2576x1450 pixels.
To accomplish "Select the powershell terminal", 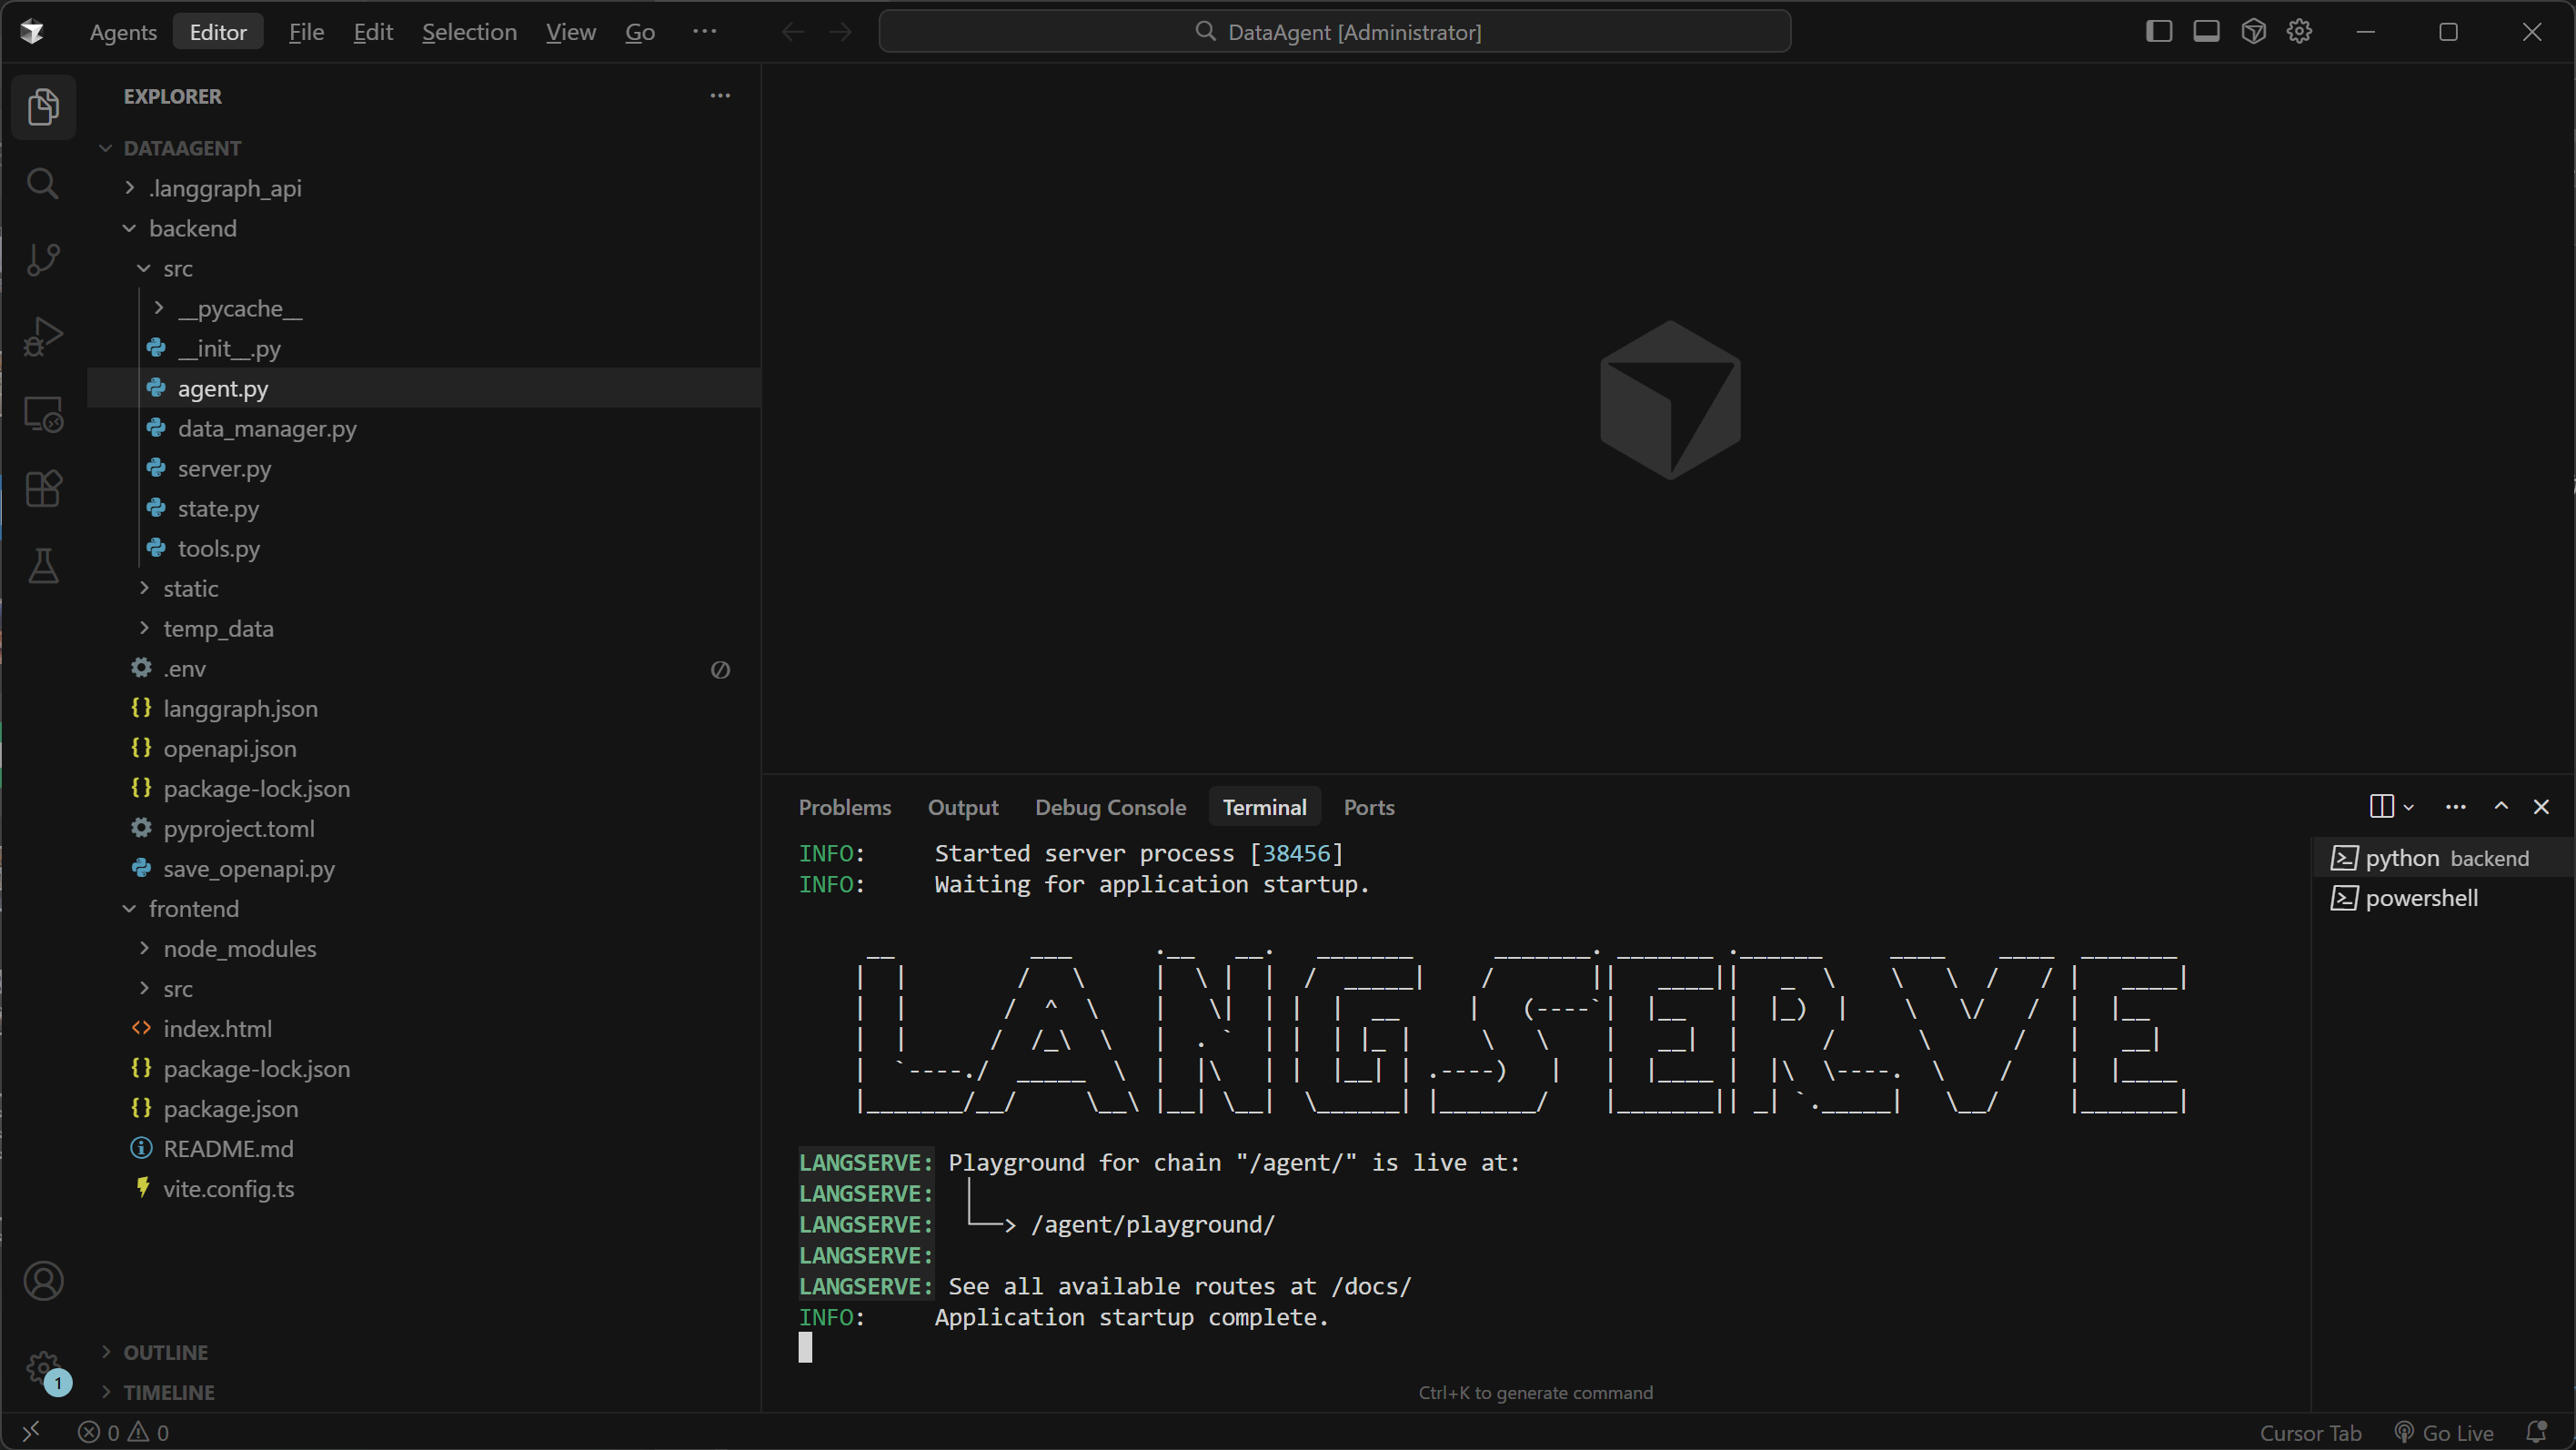I will [2444, 898].
